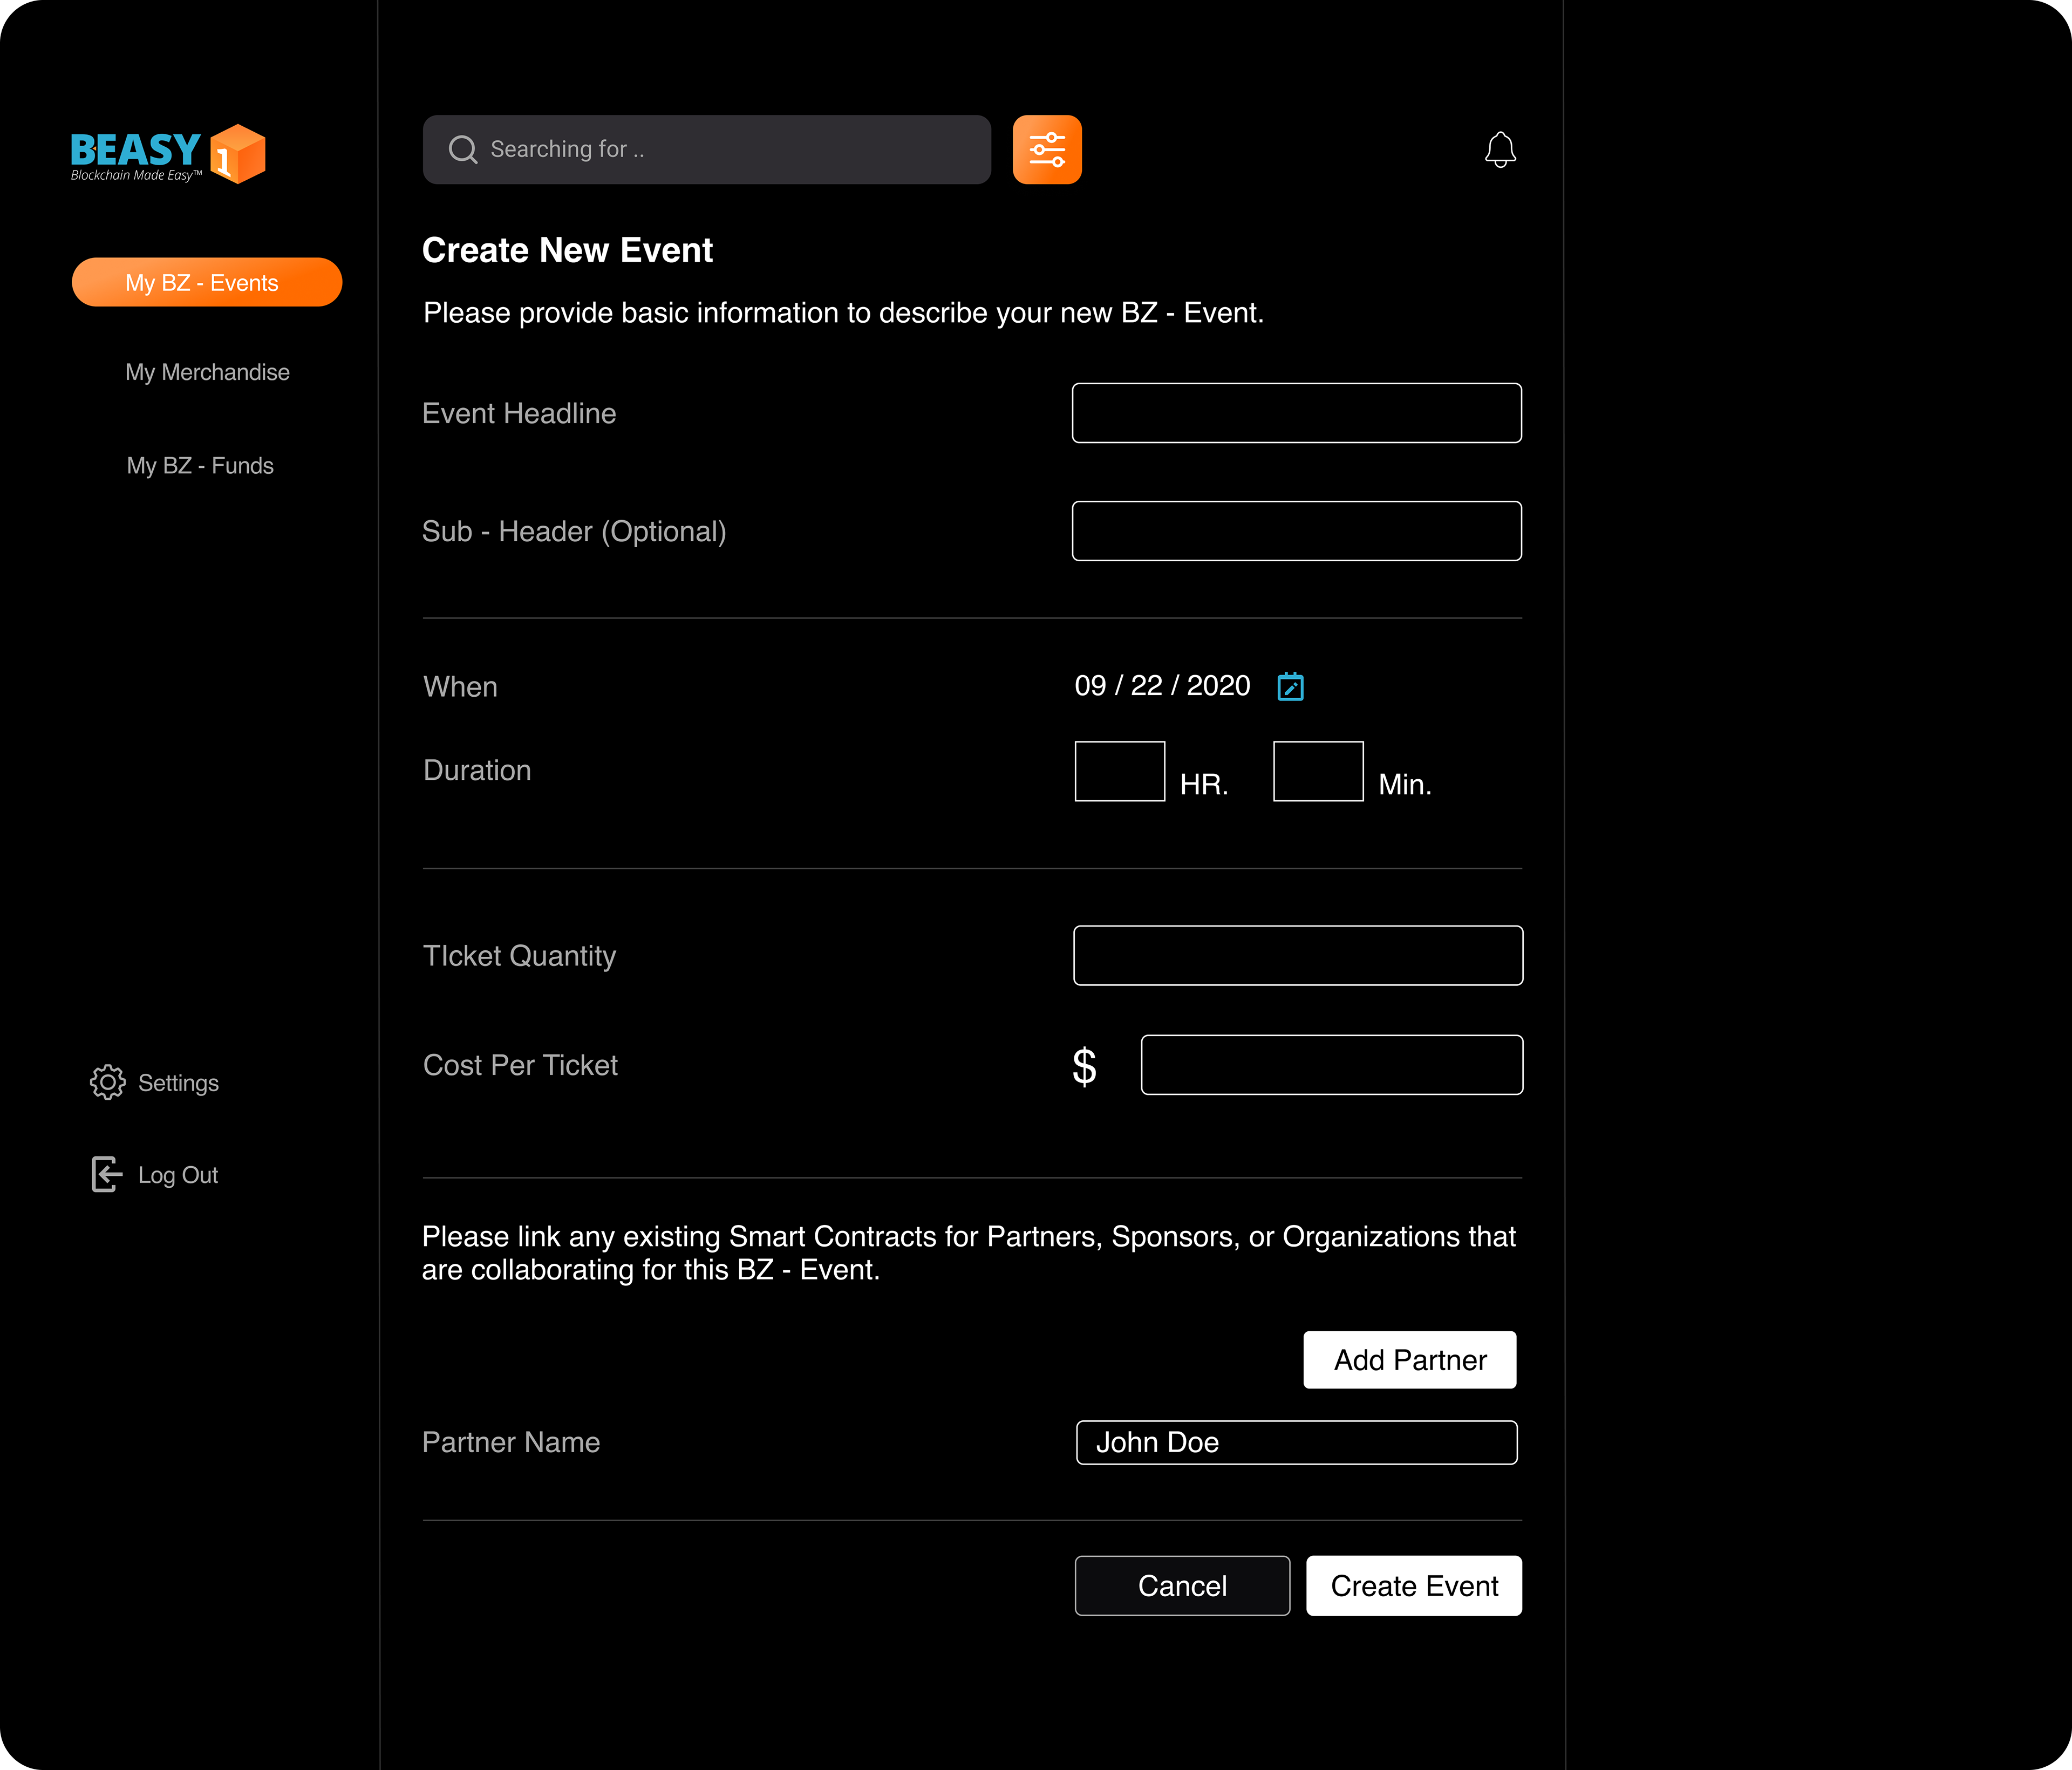The height and width of the screenshot is (1770, 2072).
Task: Select the My BZ - Events menu item
Action: (x=207, y=282)
